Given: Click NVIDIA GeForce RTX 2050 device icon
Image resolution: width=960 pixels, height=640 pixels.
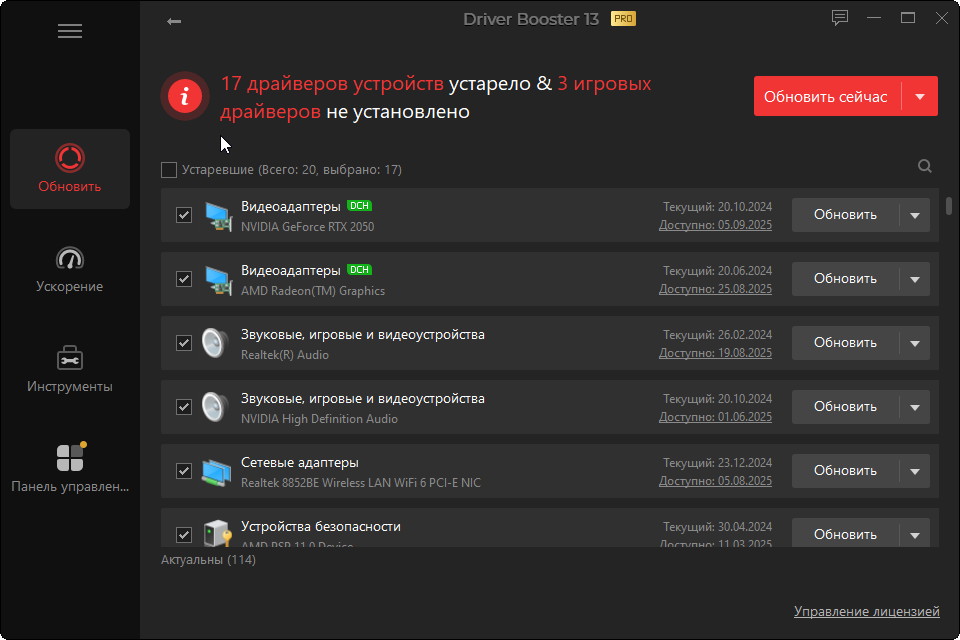Looking at the screenshot, I should pos(217,216).
